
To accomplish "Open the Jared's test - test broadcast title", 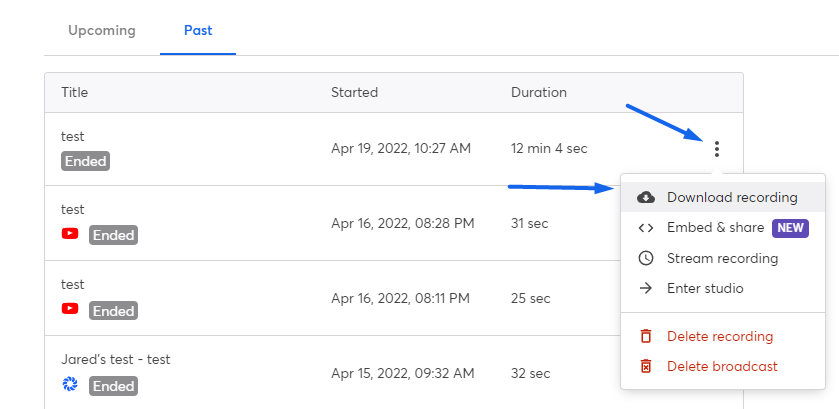I will coord(116,359).
